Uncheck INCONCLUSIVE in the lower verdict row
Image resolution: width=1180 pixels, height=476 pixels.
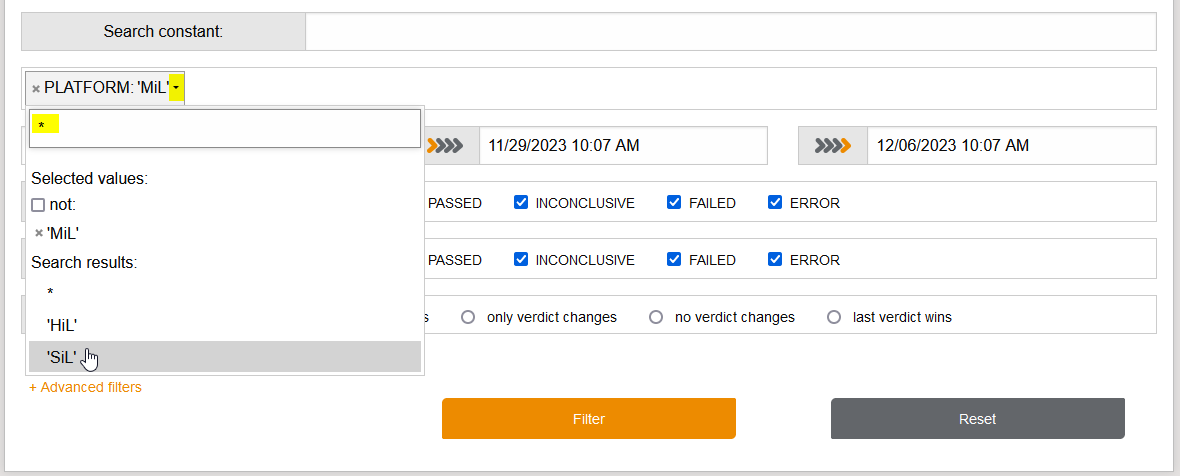click(x=521, y=260)
